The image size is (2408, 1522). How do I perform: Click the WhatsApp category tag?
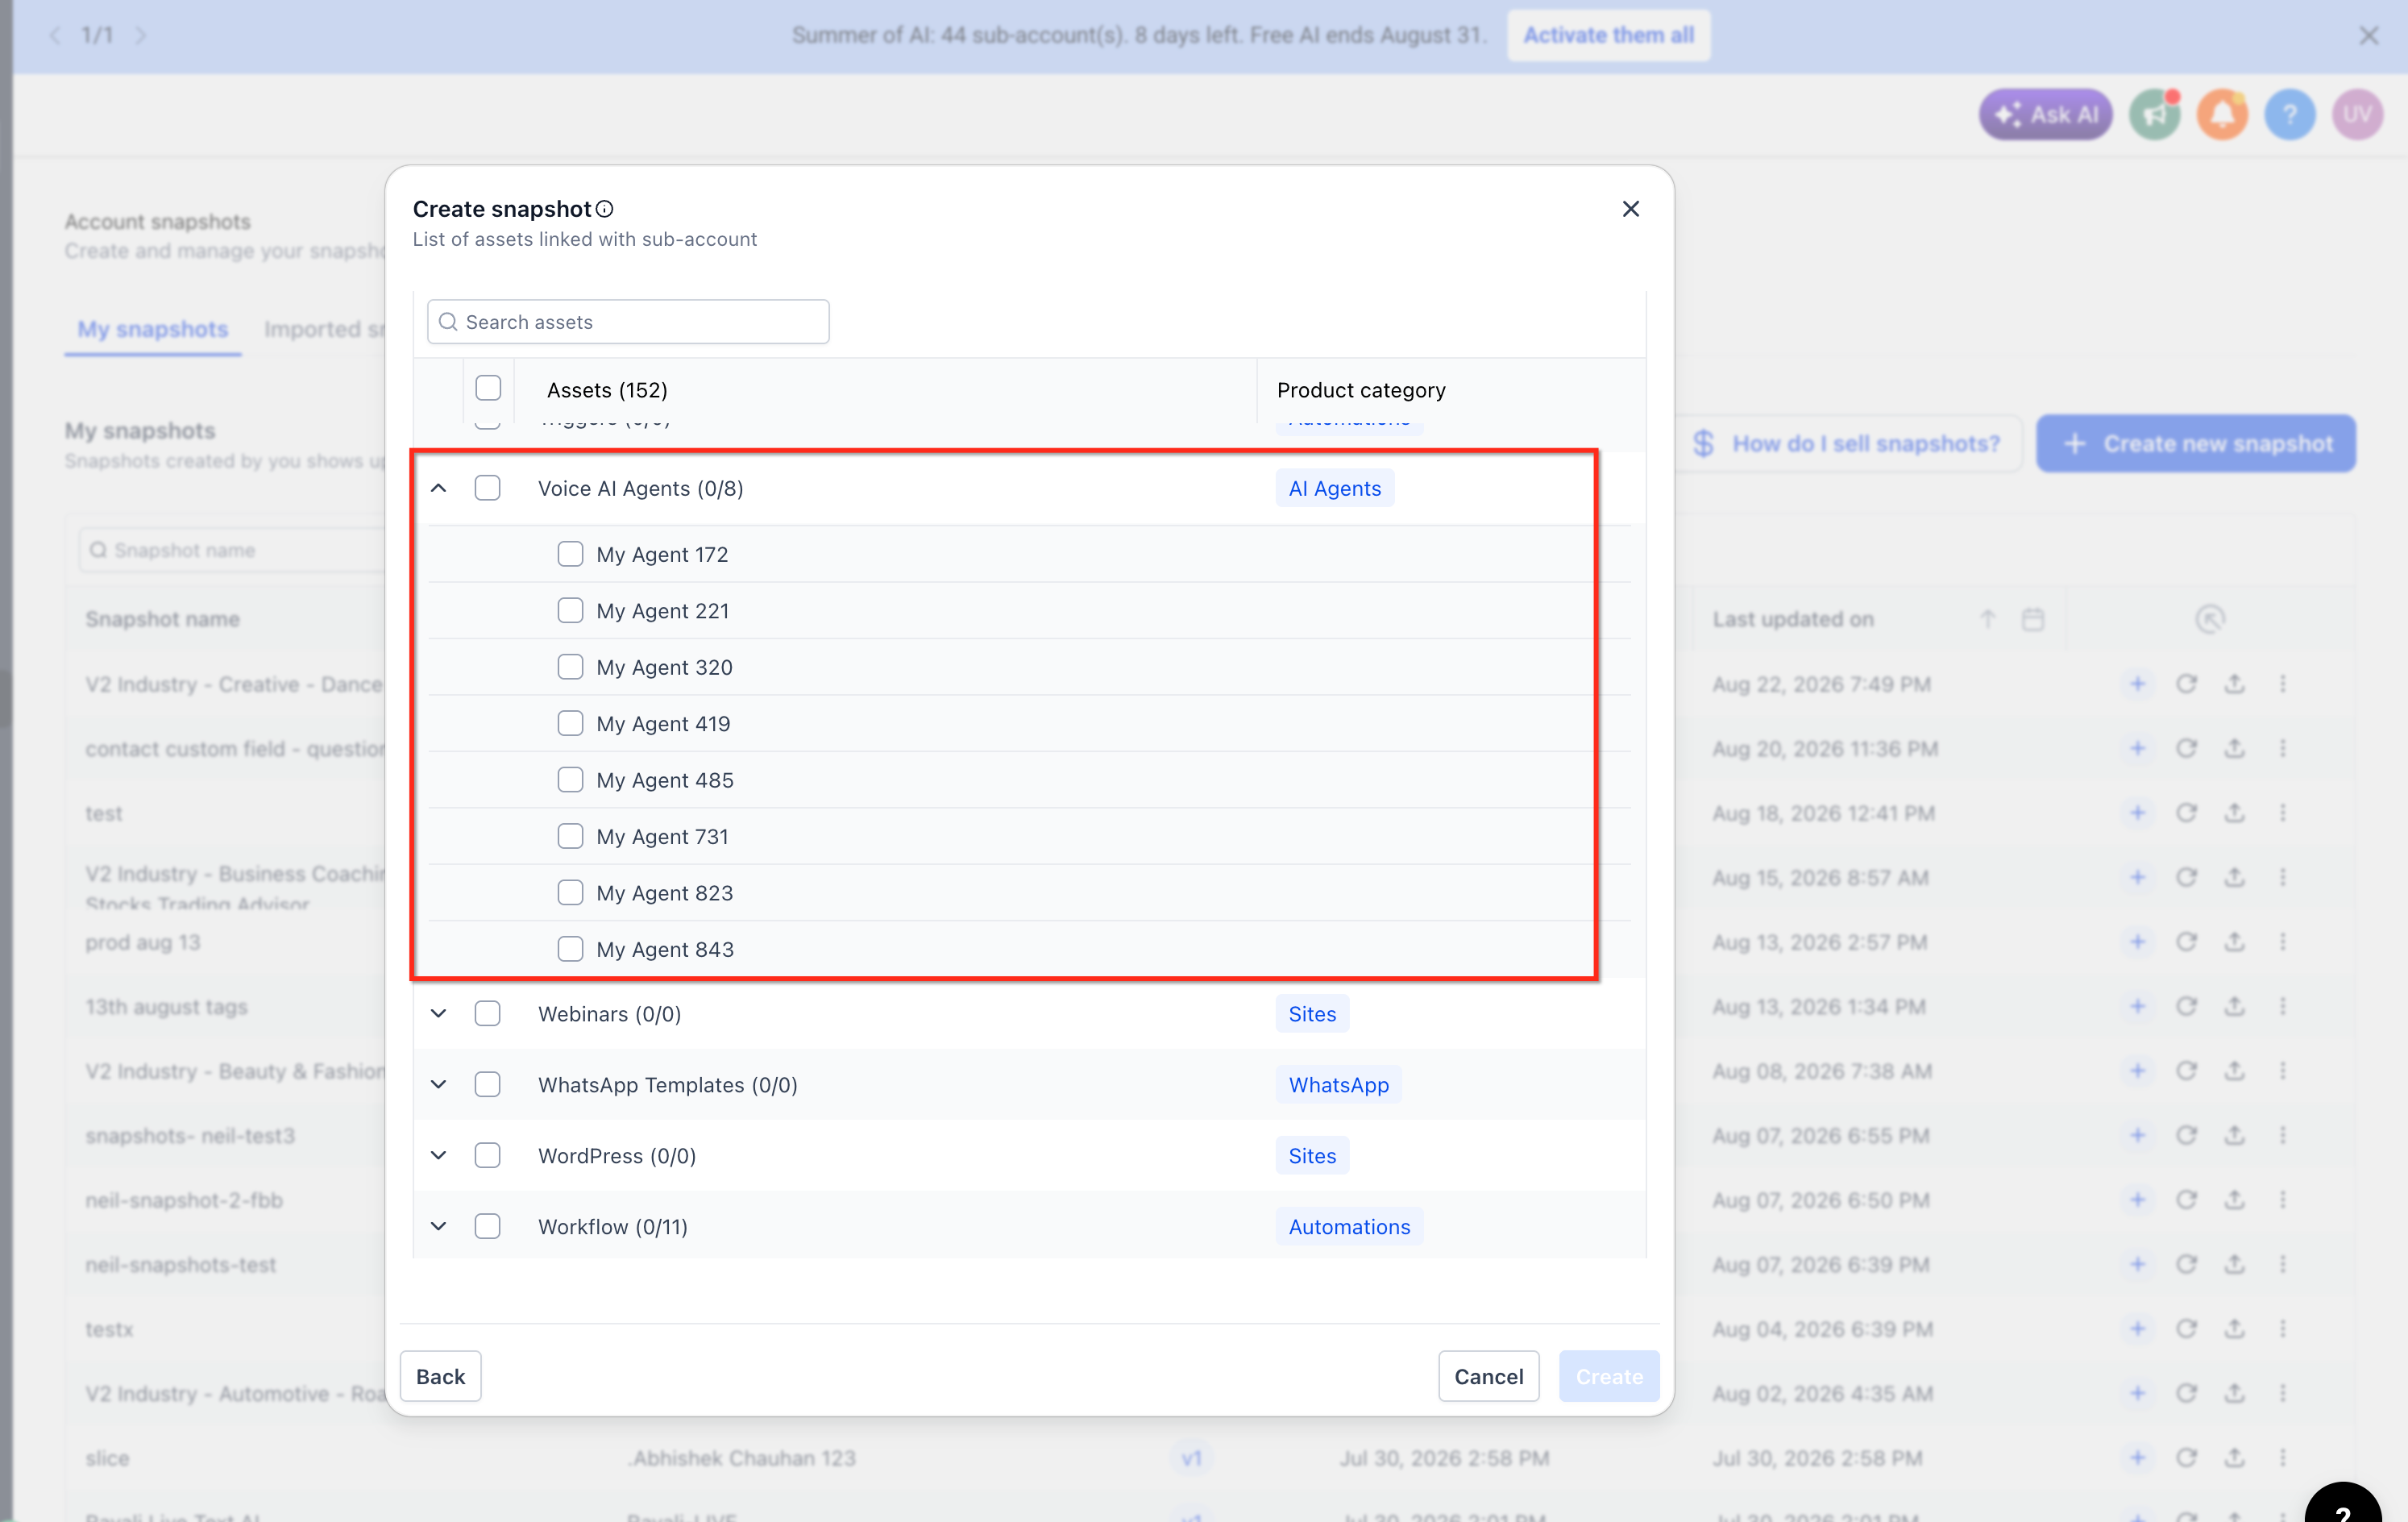[x=1338, y=1084]
